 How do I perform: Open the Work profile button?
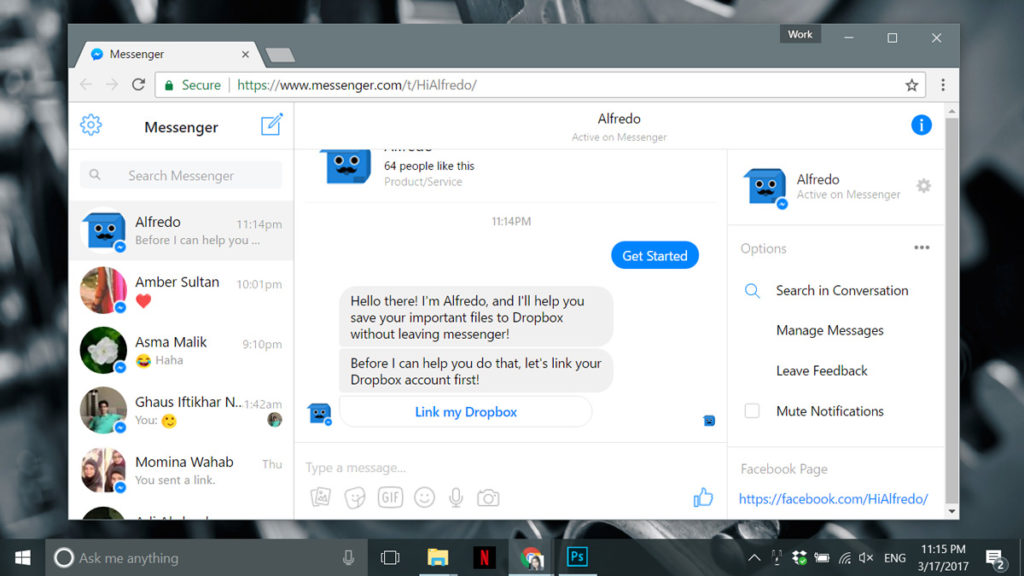(800, 35)
